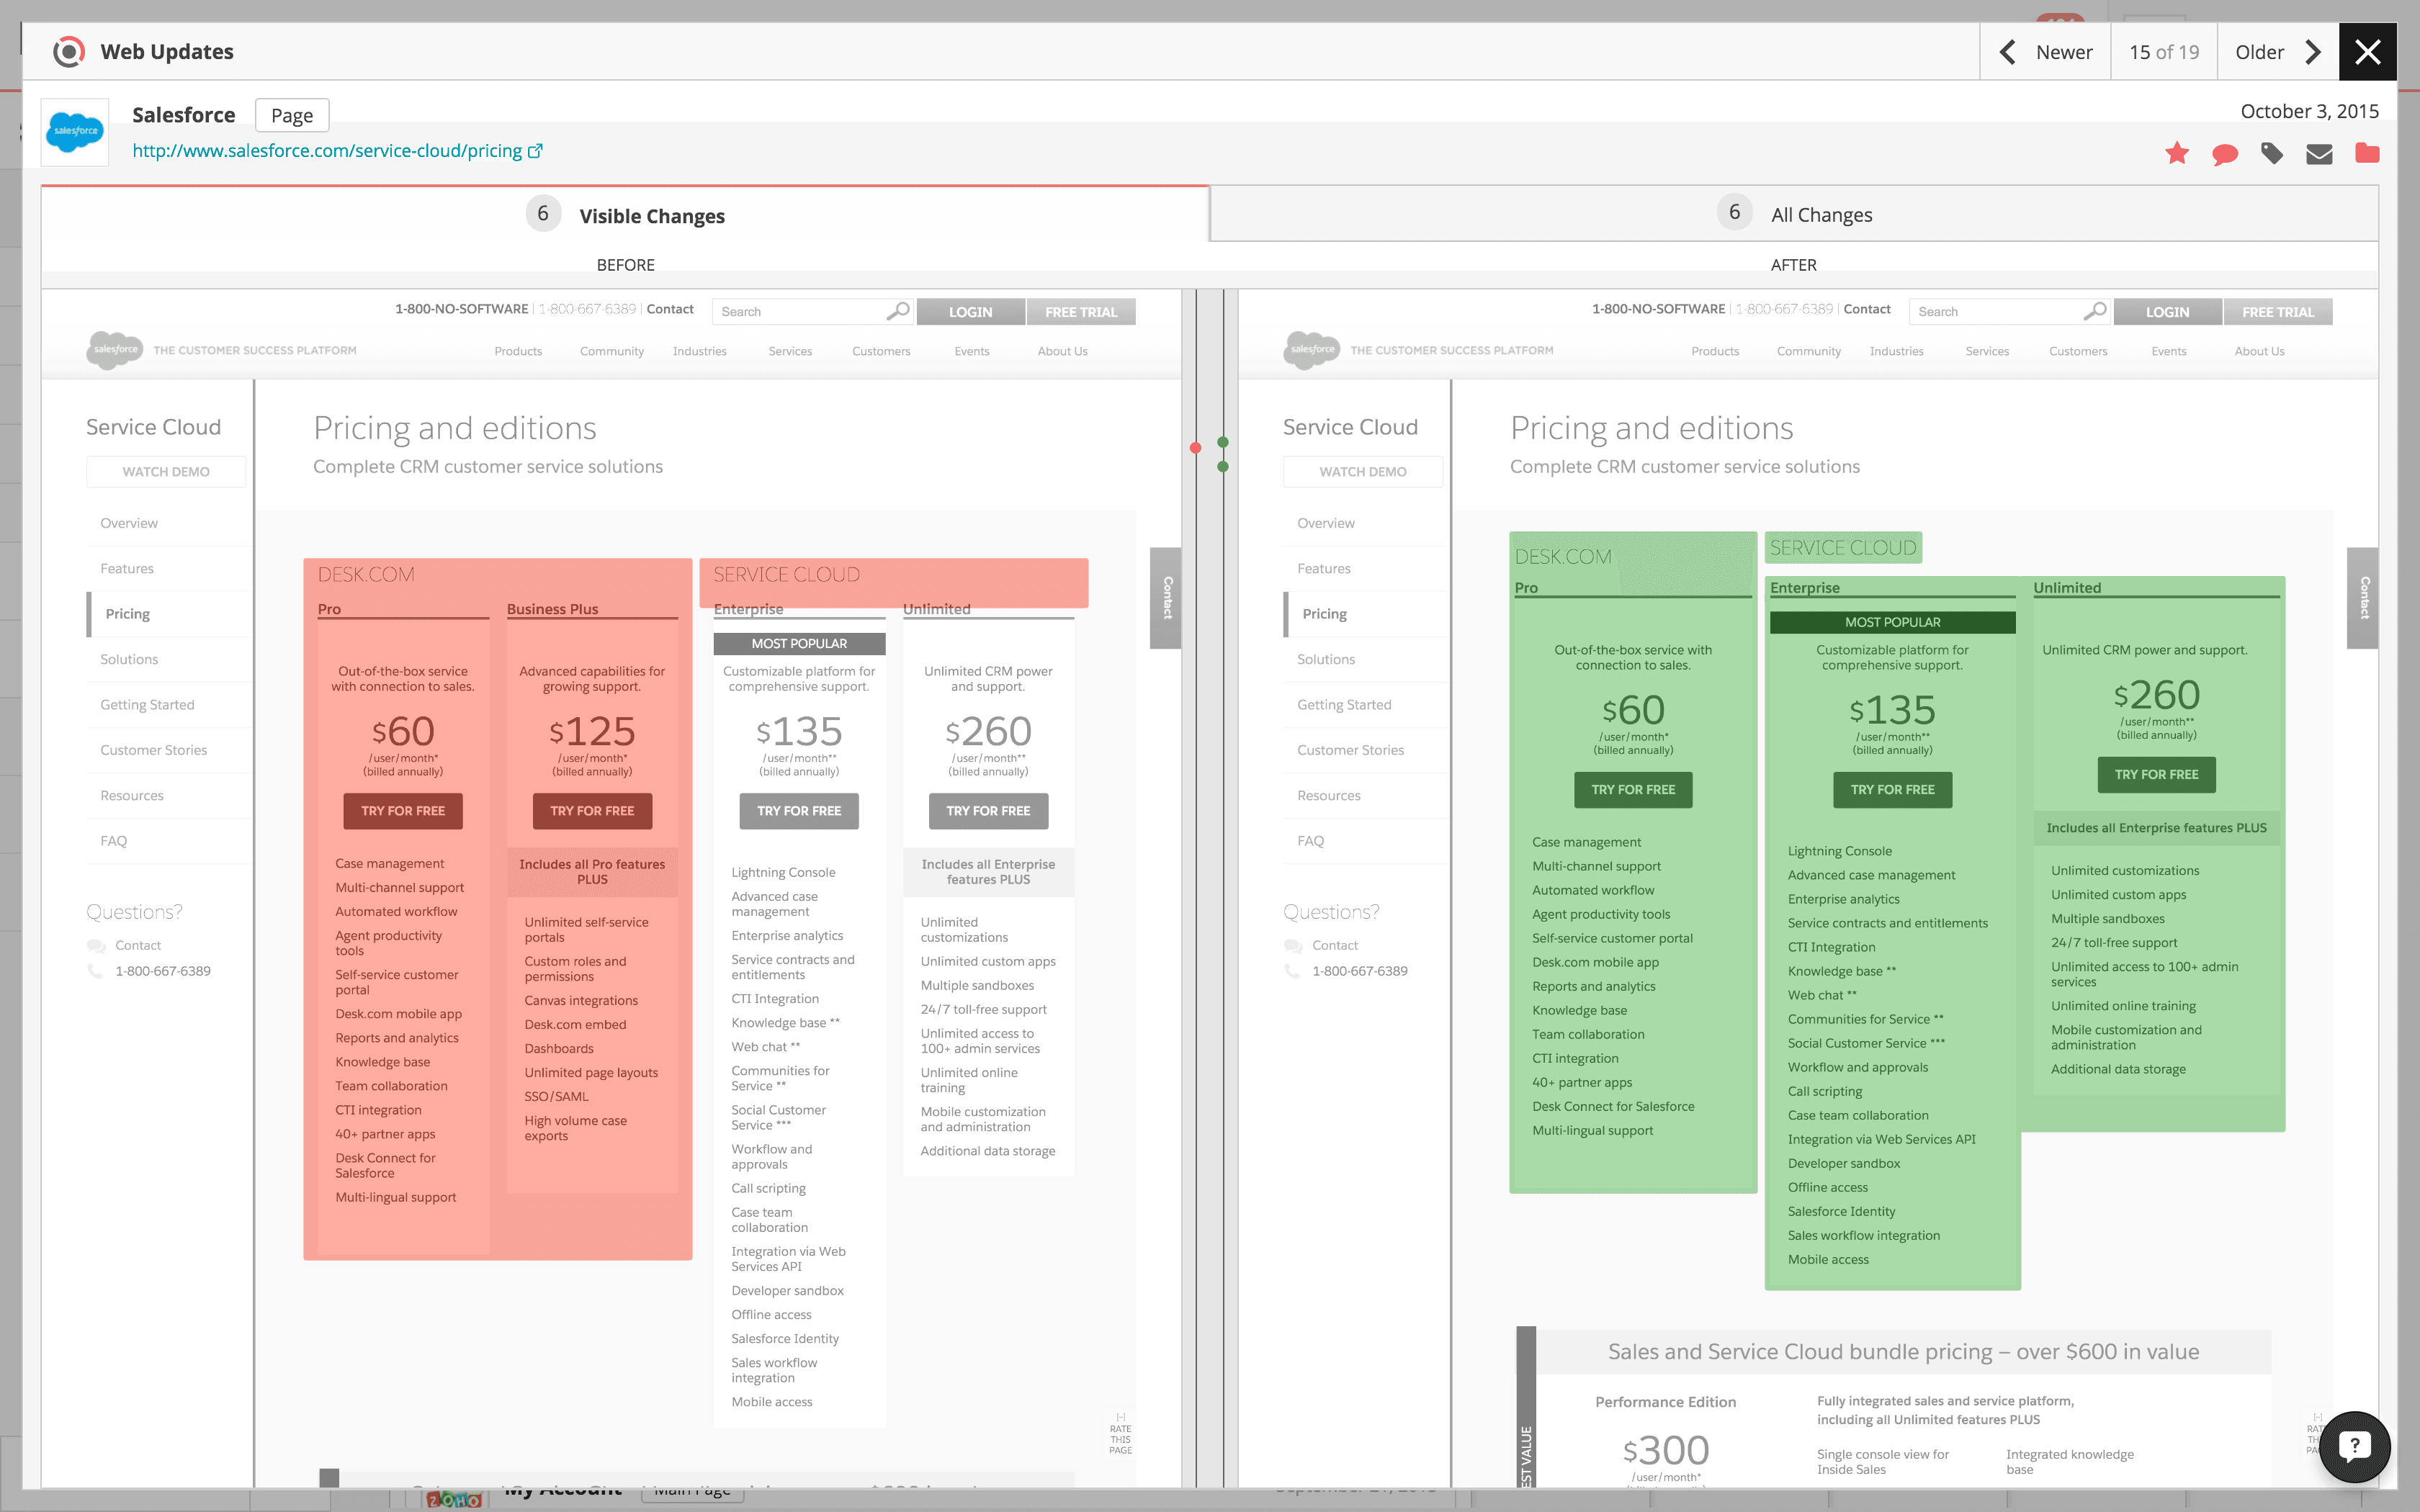Click the Salesforce cloud logo thumbnail
This screenshot has width=2420, height=1512.
click(75, 132)
